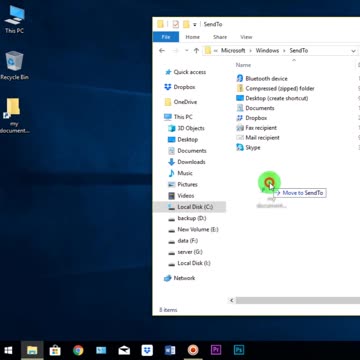Open New Volume (E:) drive
360x360 pixels.
[x=193, y=229]
